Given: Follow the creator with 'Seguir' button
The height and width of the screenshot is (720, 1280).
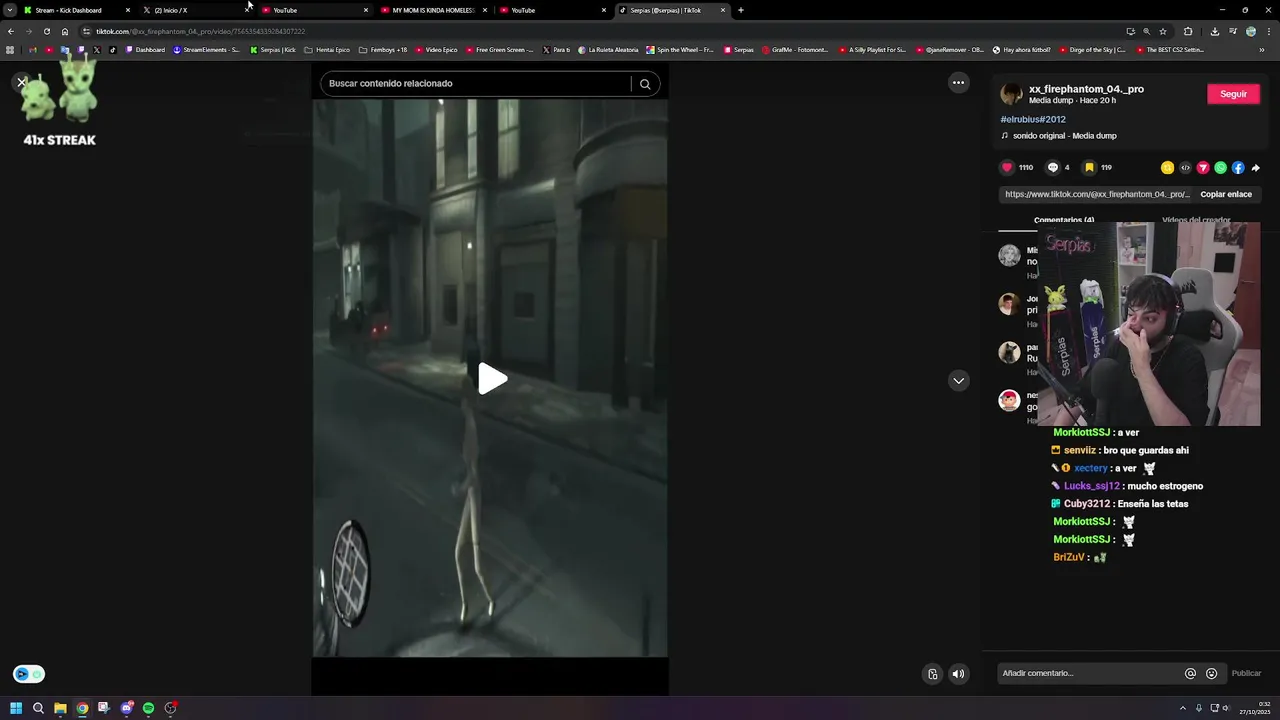Looking at the screenshot, I should (x=1233, y=94).
